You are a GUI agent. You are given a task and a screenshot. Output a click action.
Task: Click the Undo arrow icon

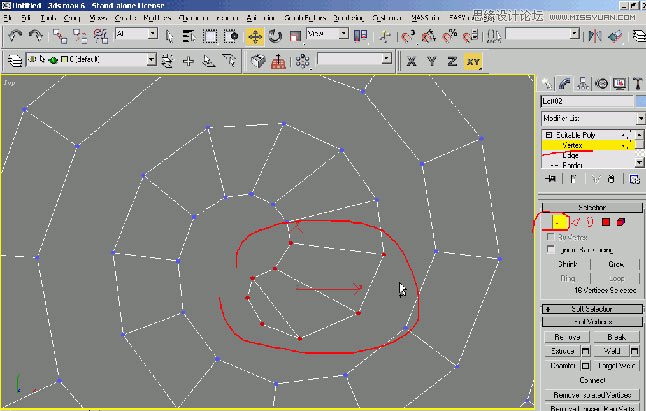point(15,36)
